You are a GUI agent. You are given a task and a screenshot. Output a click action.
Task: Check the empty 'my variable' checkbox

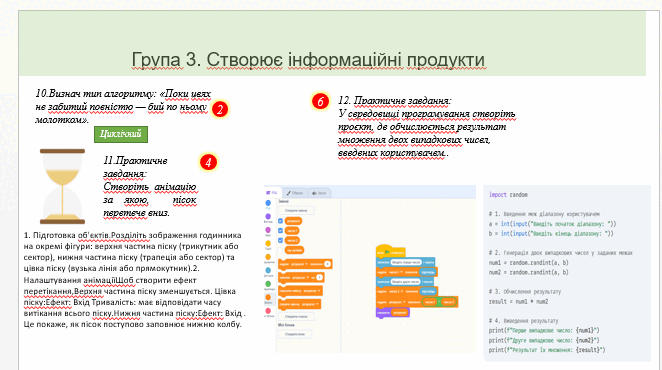point(280,250)
